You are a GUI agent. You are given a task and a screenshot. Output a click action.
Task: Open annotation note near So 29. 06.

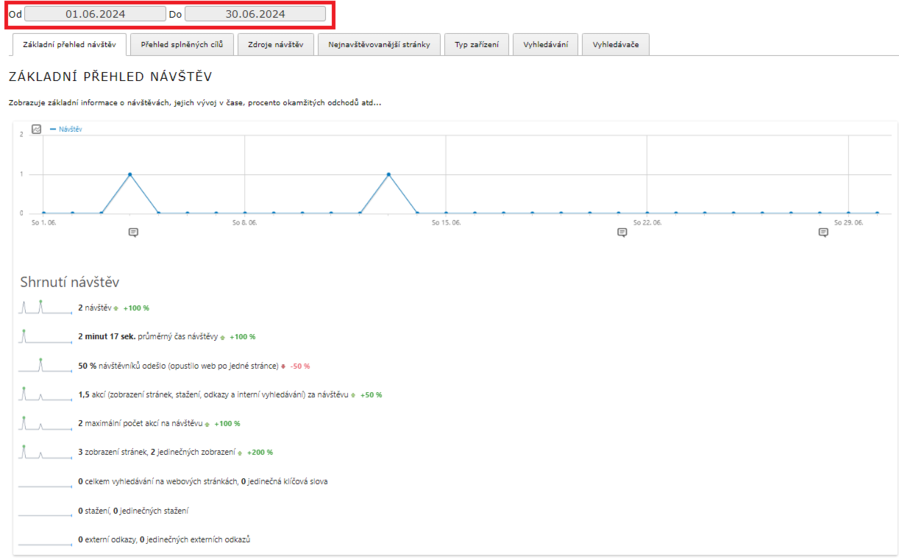(823, 232)
